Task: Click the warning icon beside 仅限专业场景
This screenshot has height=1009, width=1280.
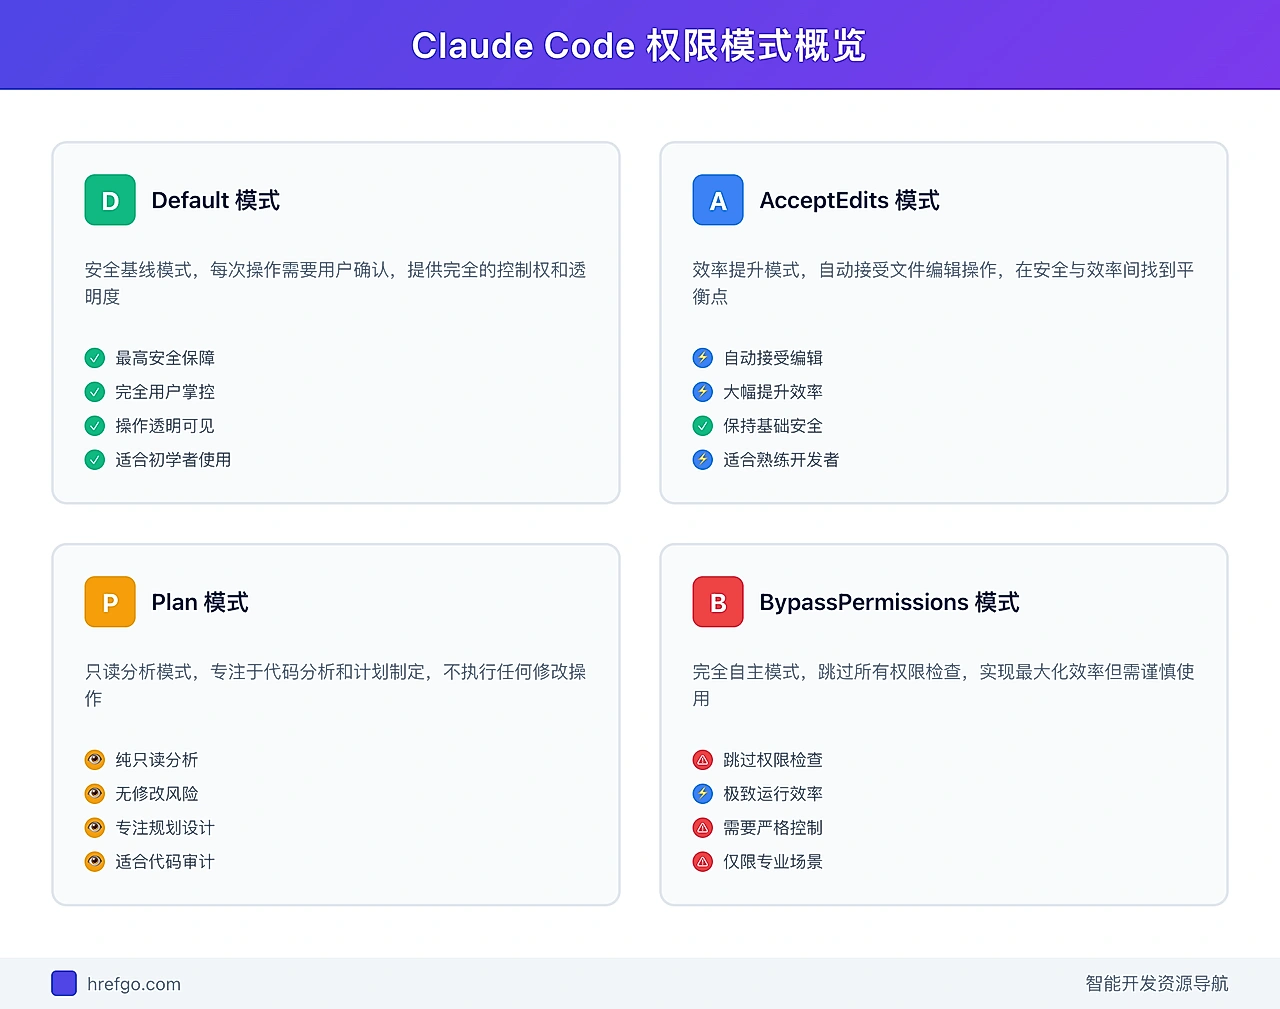Action: click(703, 862)
